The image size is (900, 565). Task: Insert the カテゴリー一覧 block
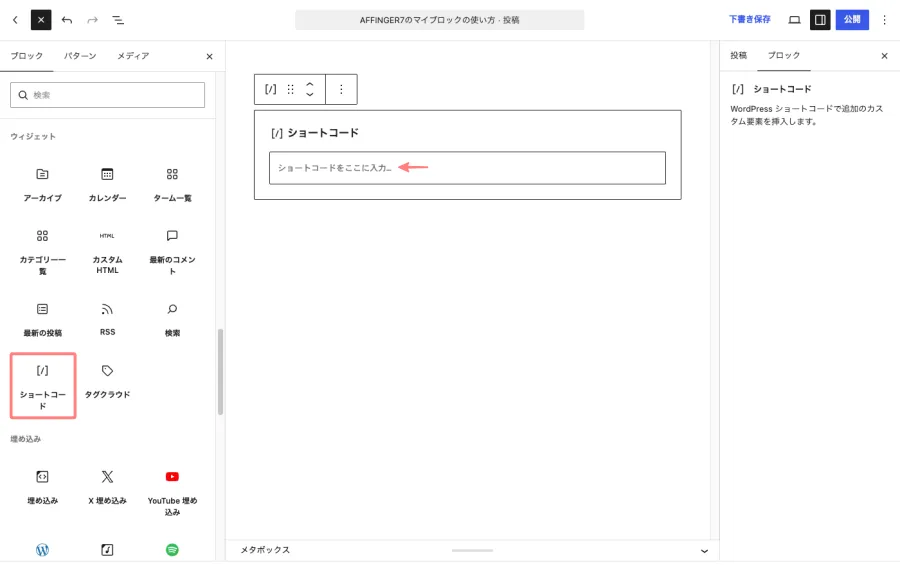click(x=42, y=251)
